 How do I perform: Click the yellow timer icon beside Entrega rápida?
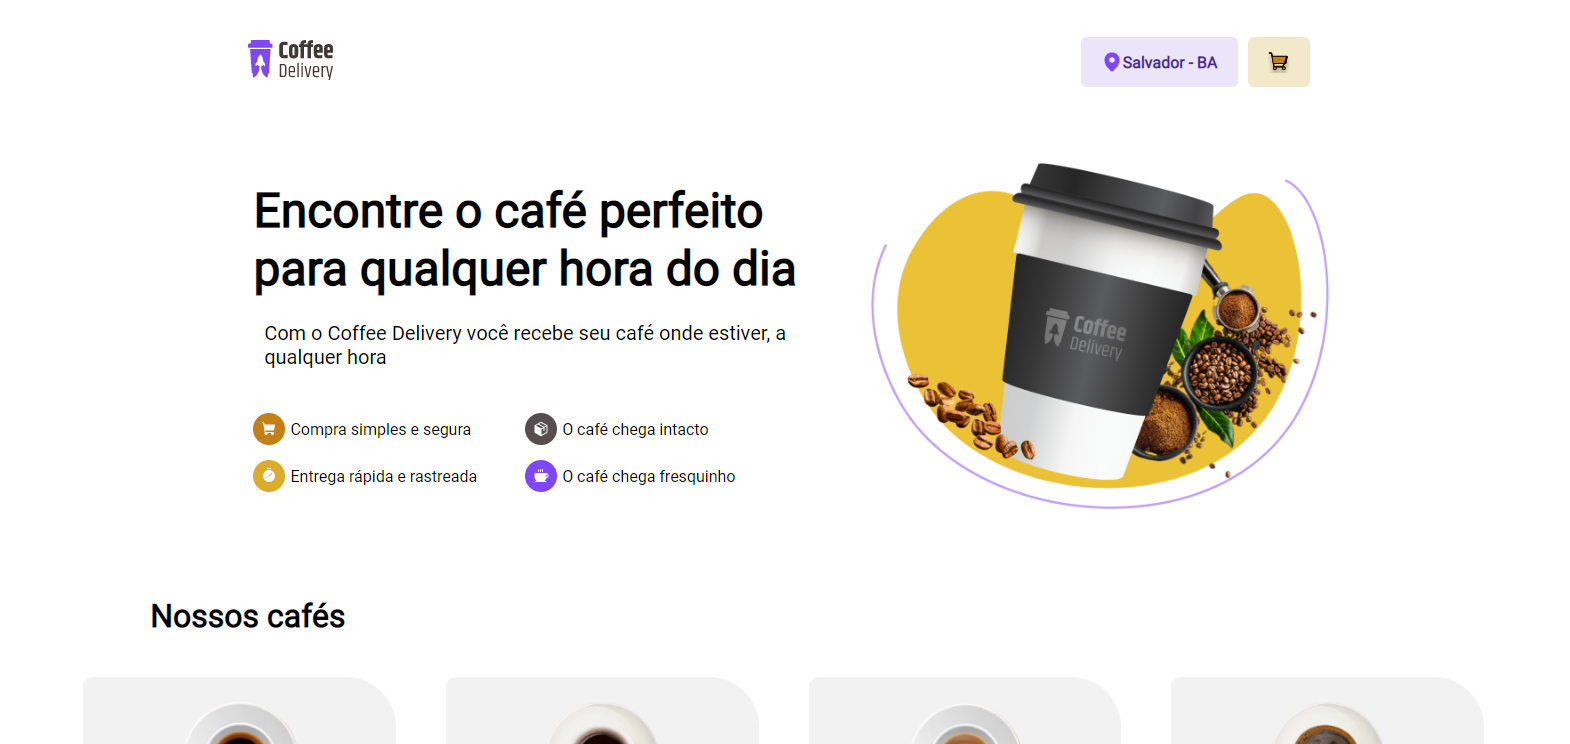pos(269,476)
